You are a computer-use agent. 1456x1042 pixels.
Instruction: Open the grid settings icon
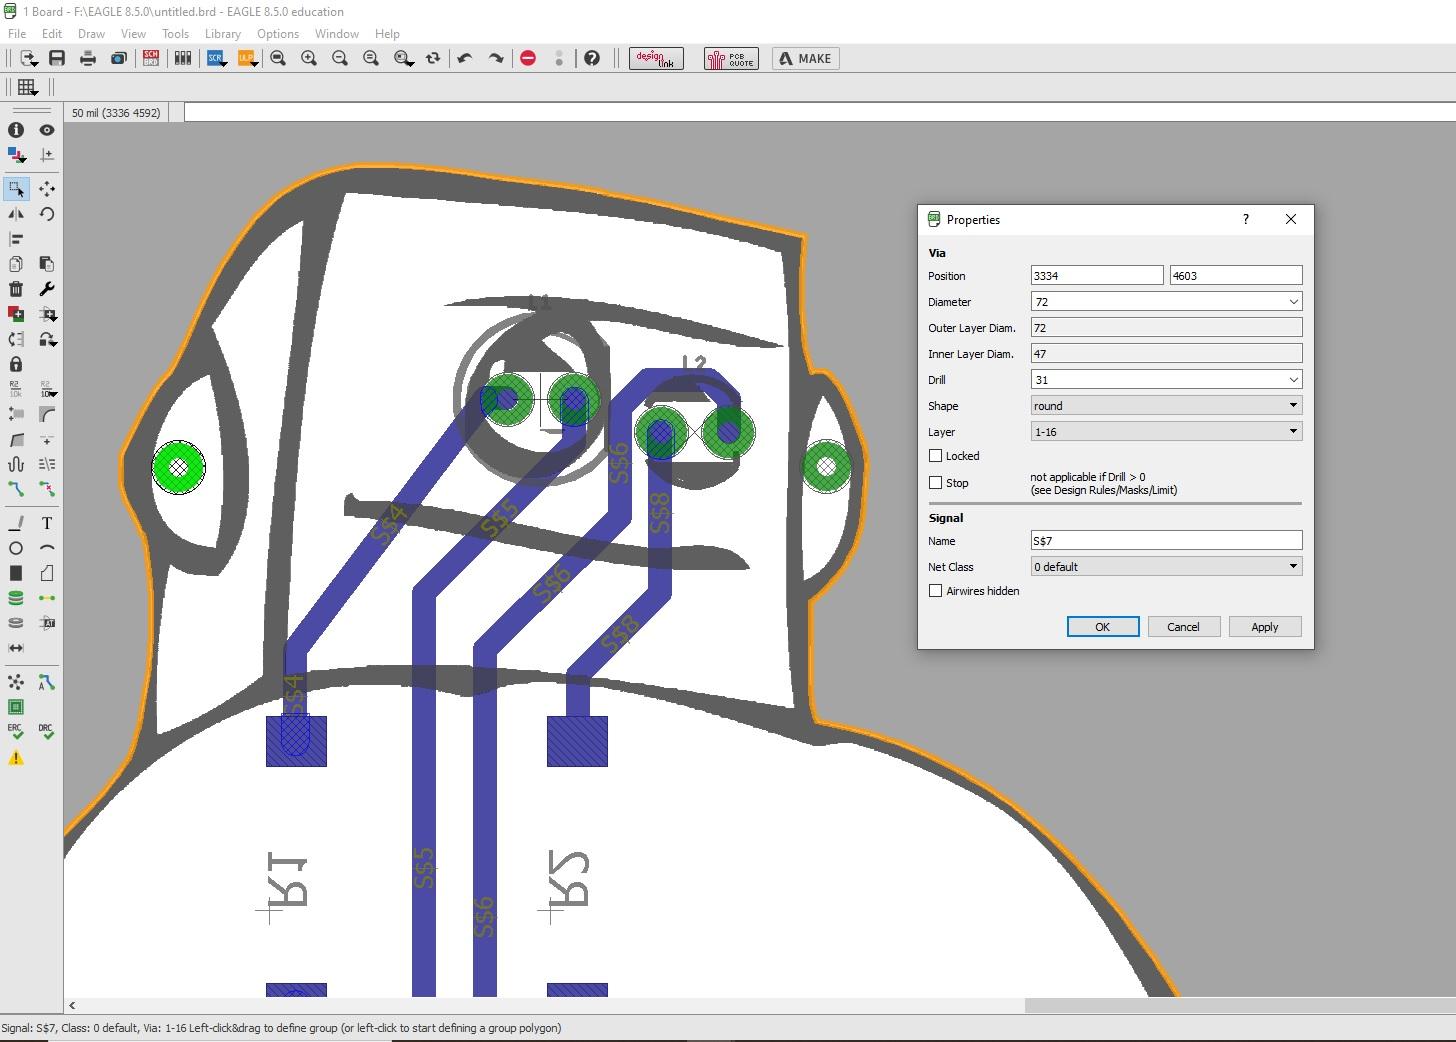(27, 87)
